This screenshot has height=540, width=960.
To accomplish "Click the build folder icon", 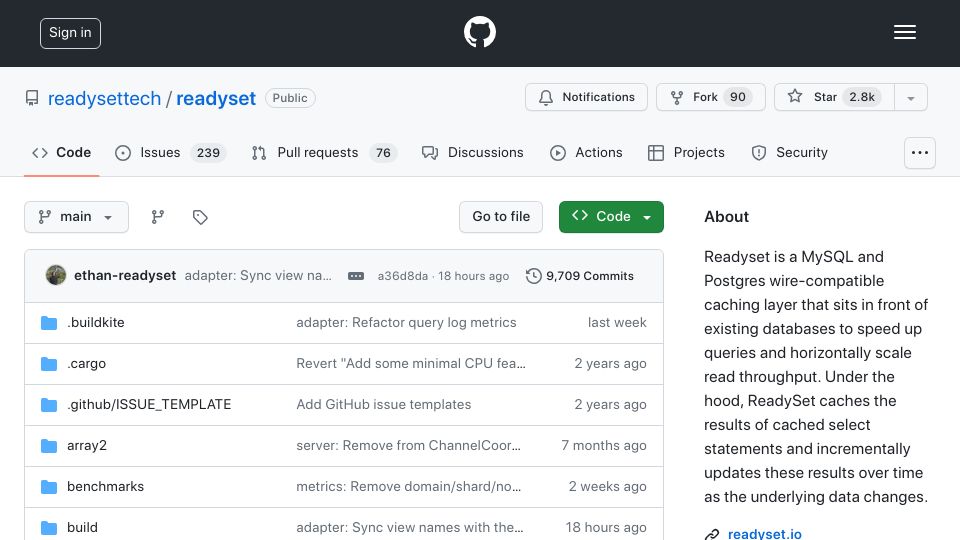I will click(49, 527).
